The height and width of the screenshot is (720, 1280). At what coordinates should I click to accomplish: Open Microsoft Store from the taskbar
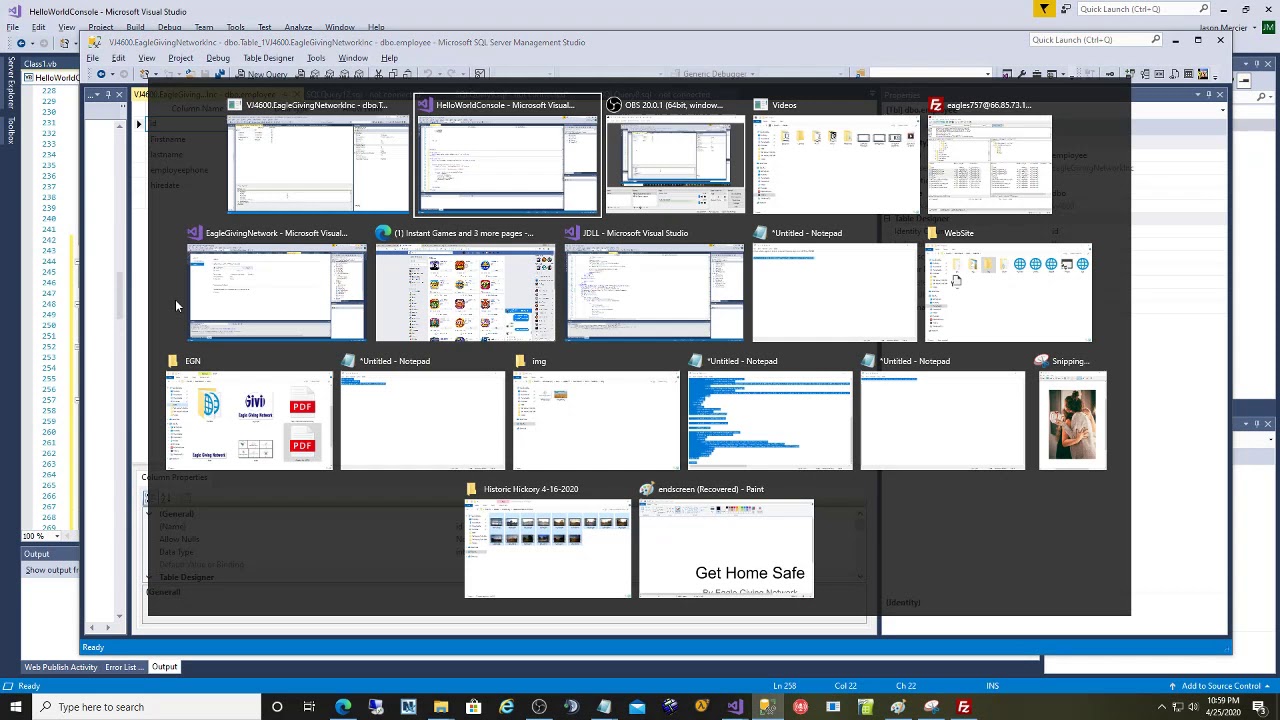(474, 707)
